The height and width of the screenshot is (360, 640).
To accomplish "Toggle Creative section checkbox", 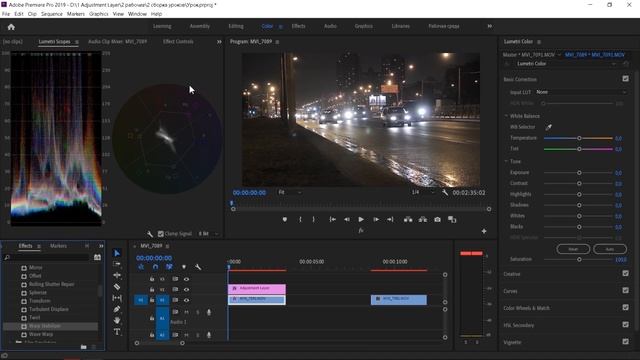I will coord(625,273).
